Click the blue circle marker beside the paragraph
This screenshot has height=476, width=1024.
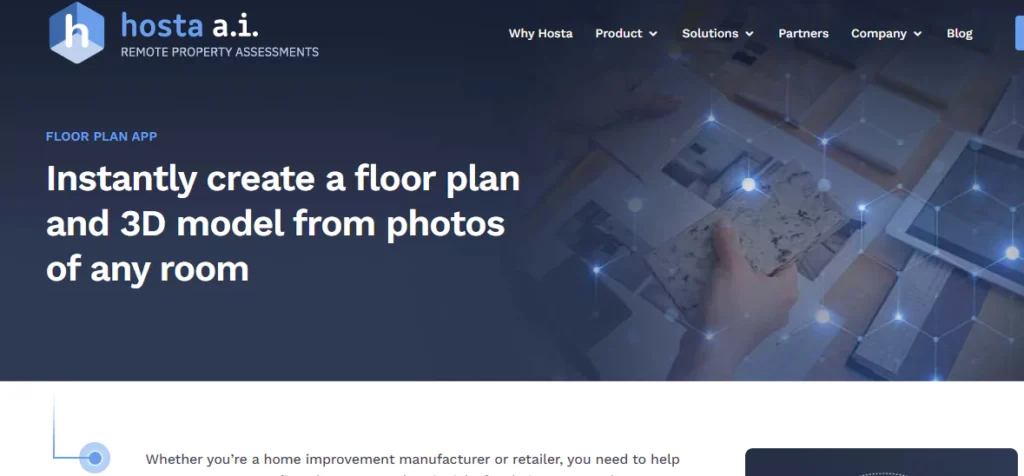(95, 458)
